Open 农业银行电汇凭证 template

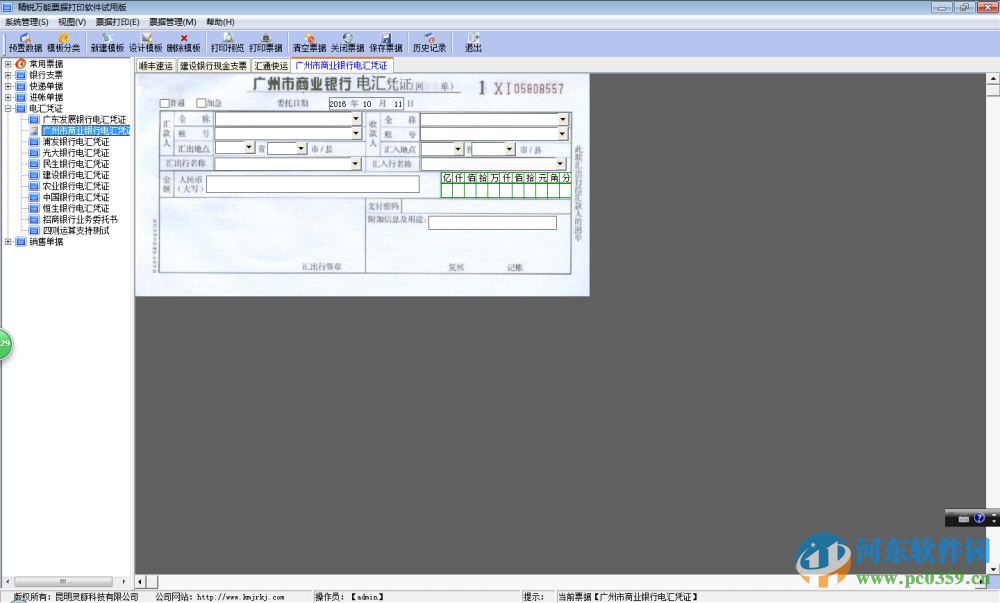click(x=76, y=186)
